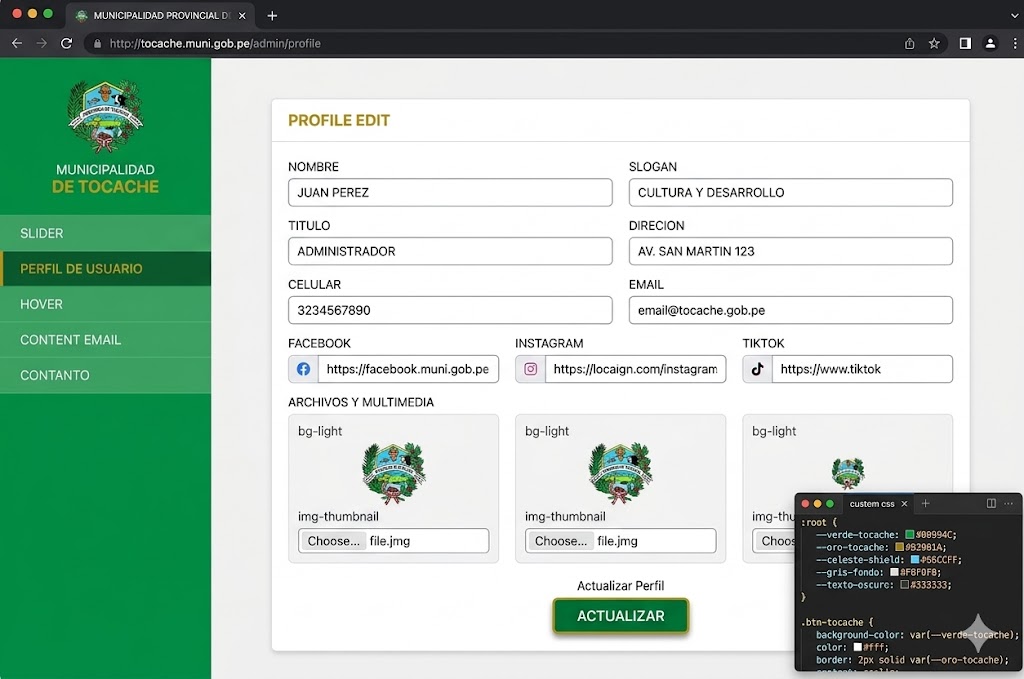Open the browser profile avatar icon

[990, 43]
